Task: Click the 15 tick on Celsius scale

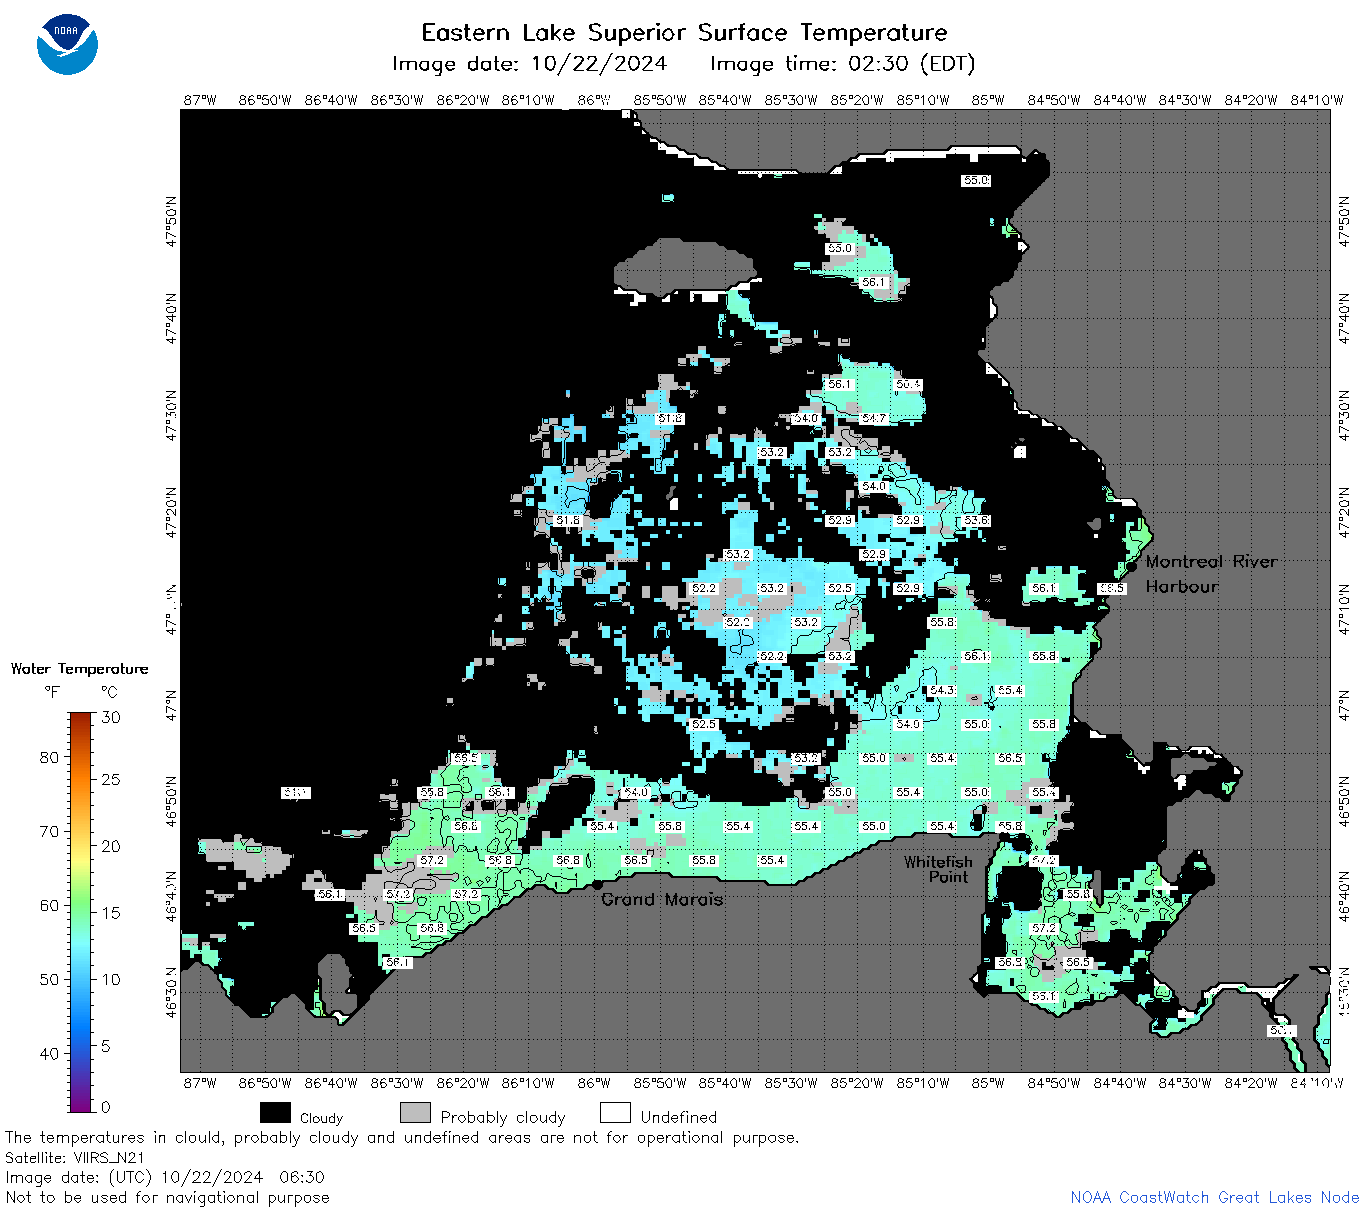Action: [x=111, y=912]
